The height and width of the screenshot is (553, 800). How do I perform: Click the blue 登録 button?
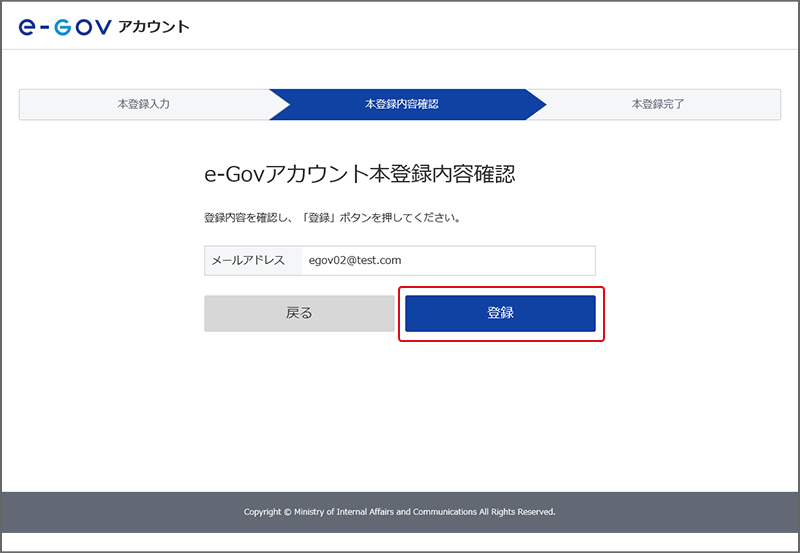(500, 313)
